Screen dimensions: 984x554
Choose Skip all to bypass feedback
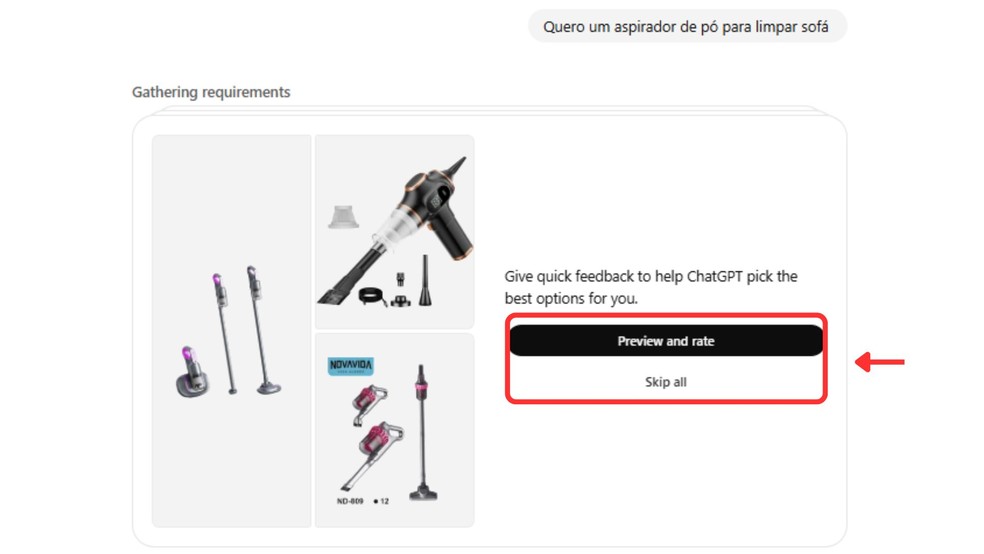666,381
